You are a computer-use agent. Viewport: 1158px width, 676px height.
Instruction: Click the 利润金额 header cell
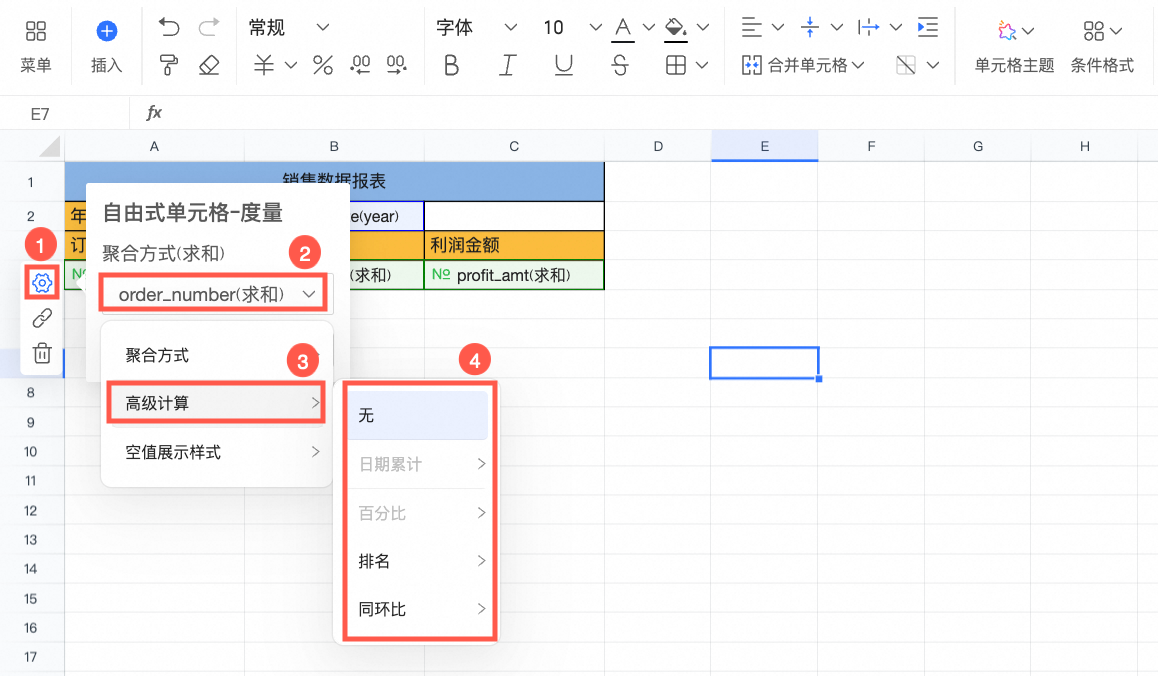(514, 245)
